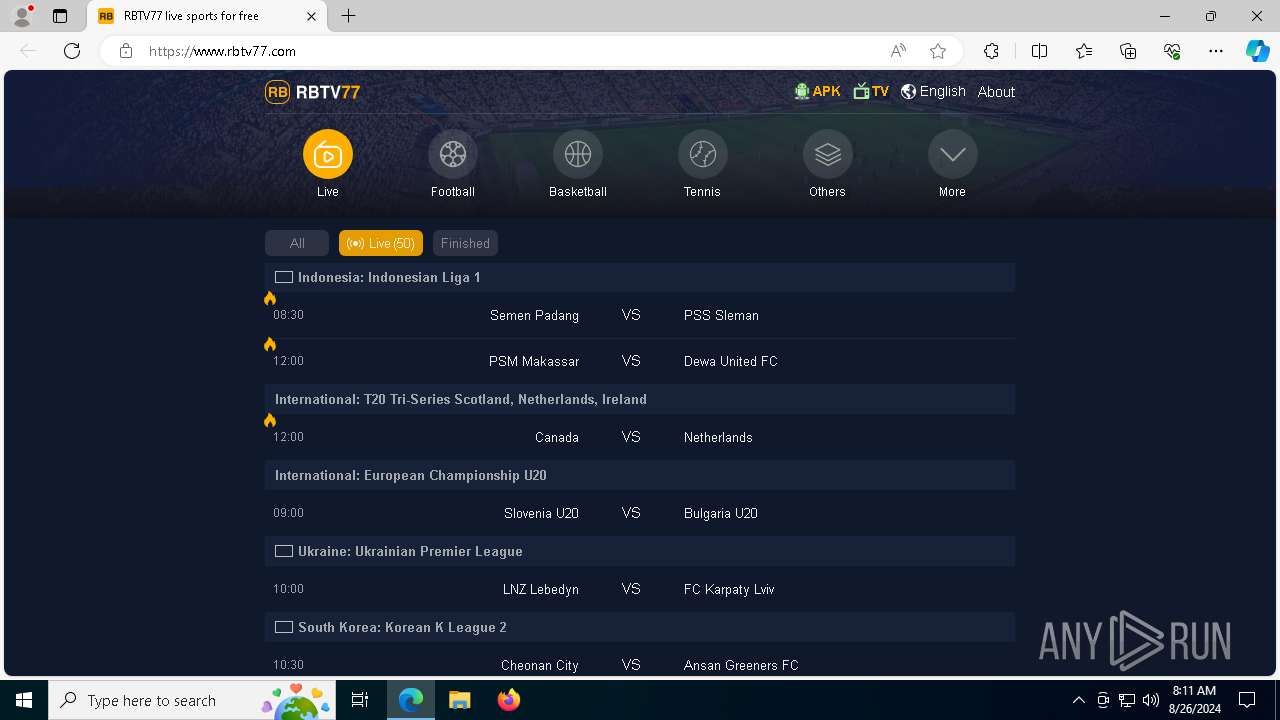Open browser Extensions menu

coord(991,51)
